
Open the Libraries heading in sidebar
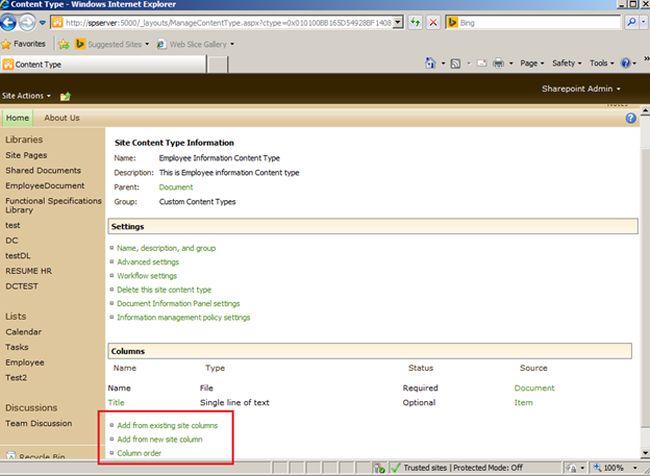point(24,139)
